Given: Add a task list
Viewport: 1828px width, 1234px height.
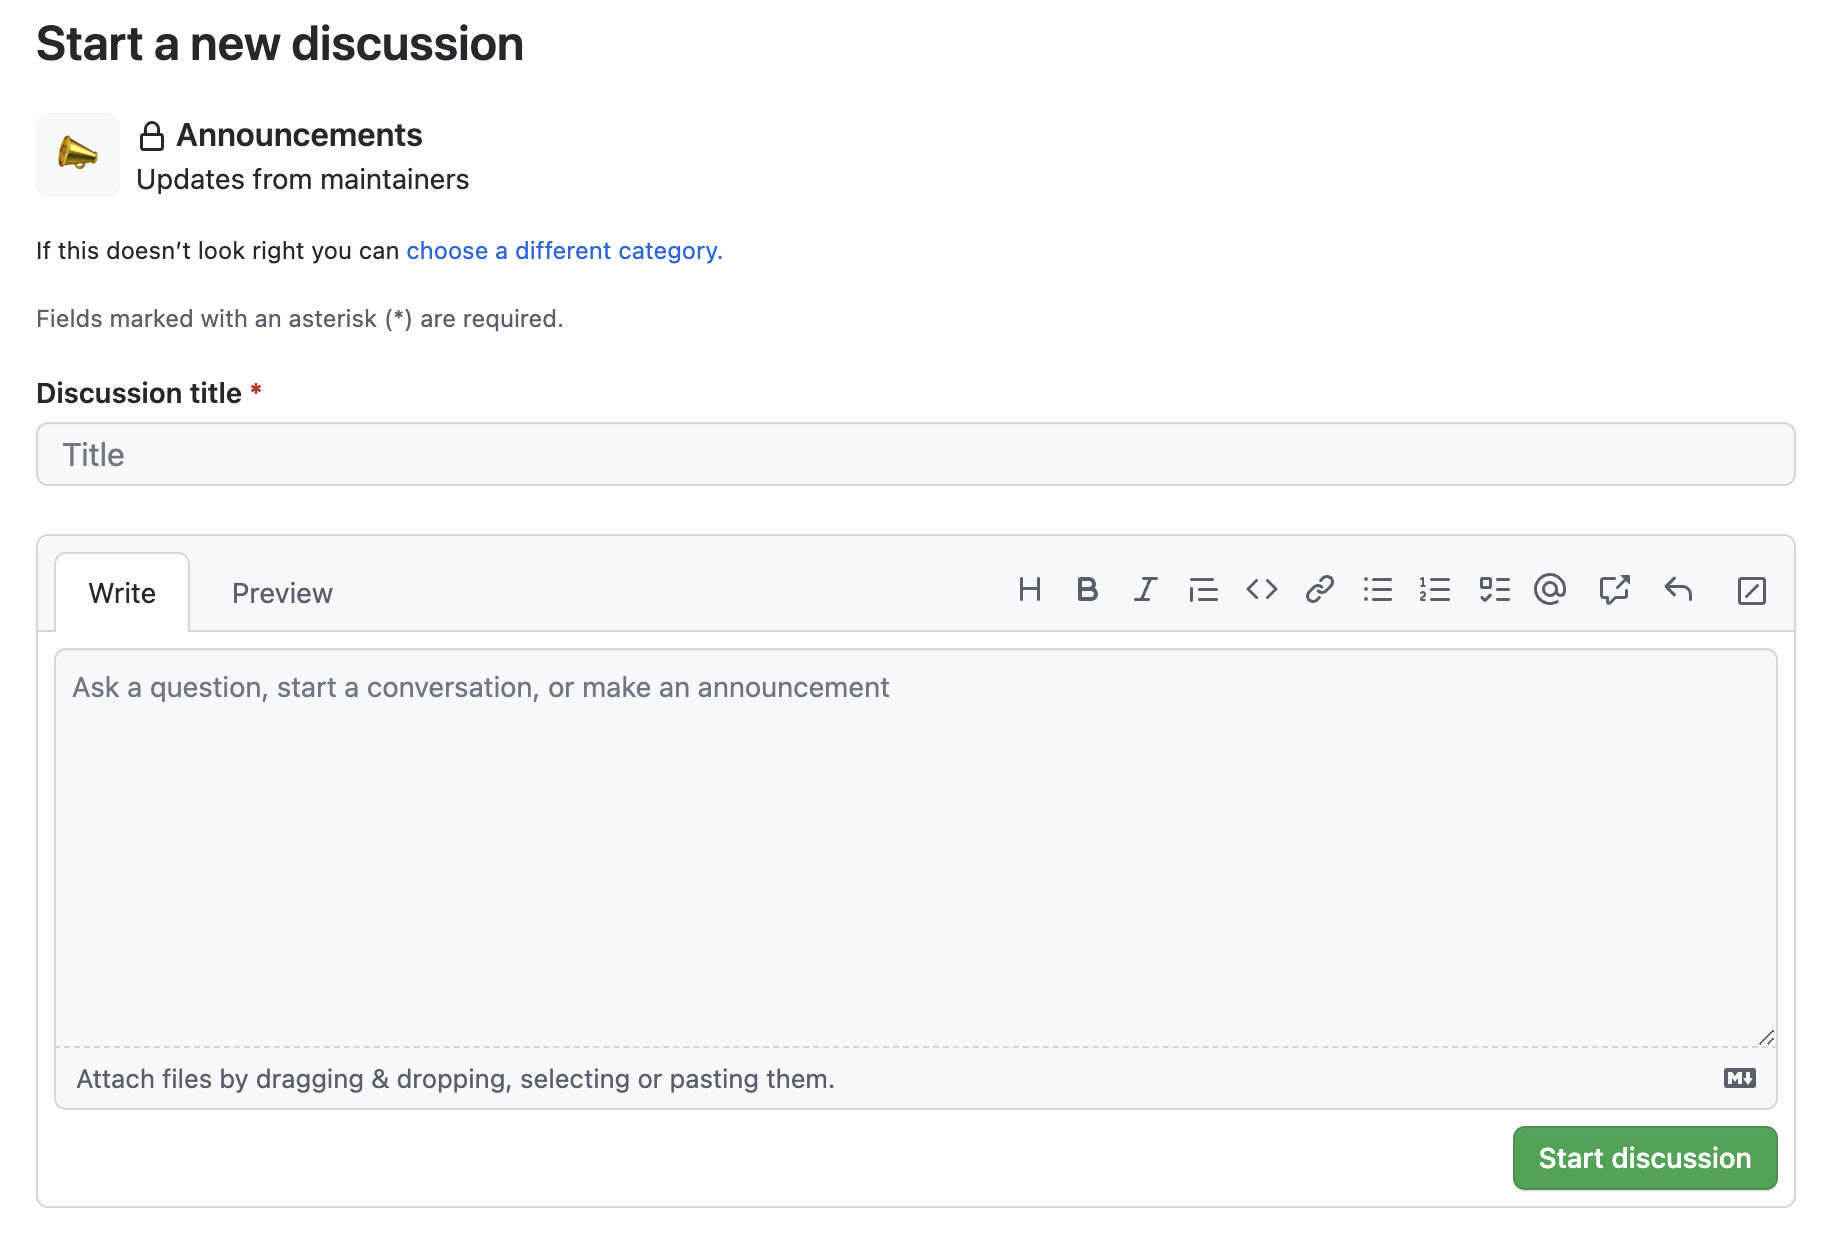Looking at the screenshot, I should [x=1494, y=590].
